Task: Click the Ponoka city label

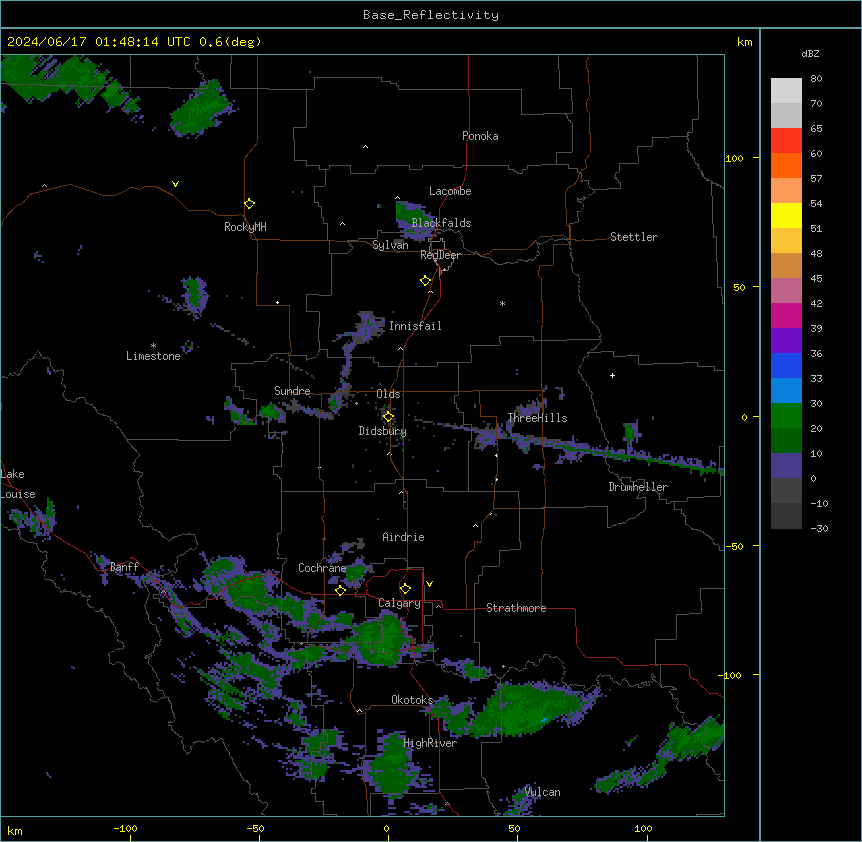Action: (480, 136)
